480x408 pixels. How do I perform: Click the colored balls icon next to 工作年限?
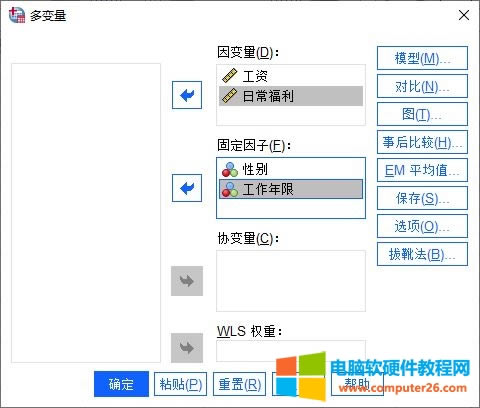coord(230,189)
